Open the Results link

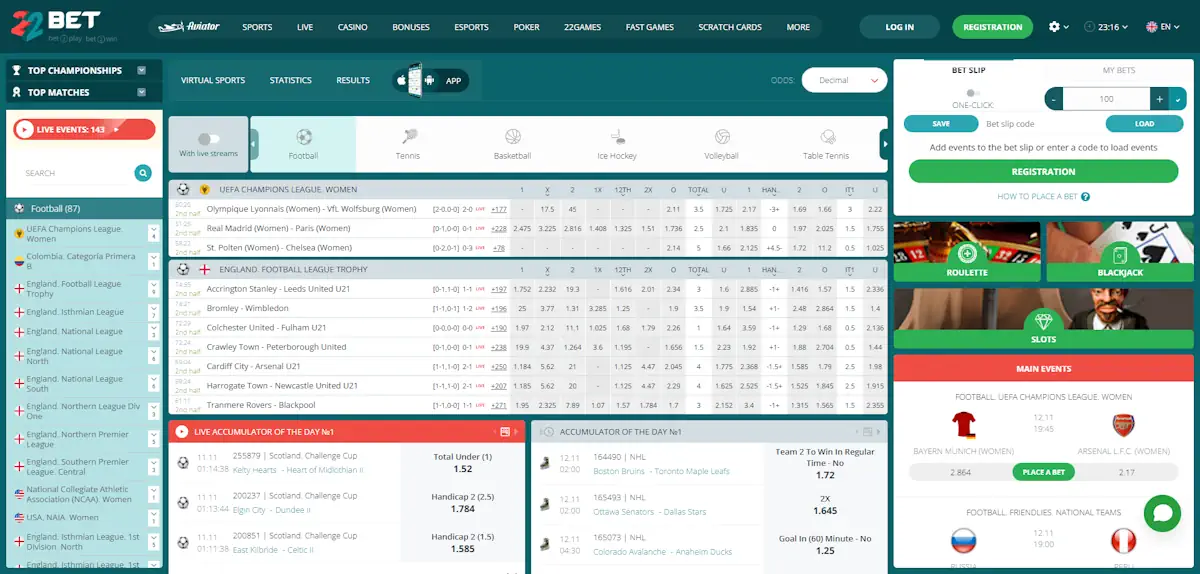pyautogui.click(x=353, y=80)
